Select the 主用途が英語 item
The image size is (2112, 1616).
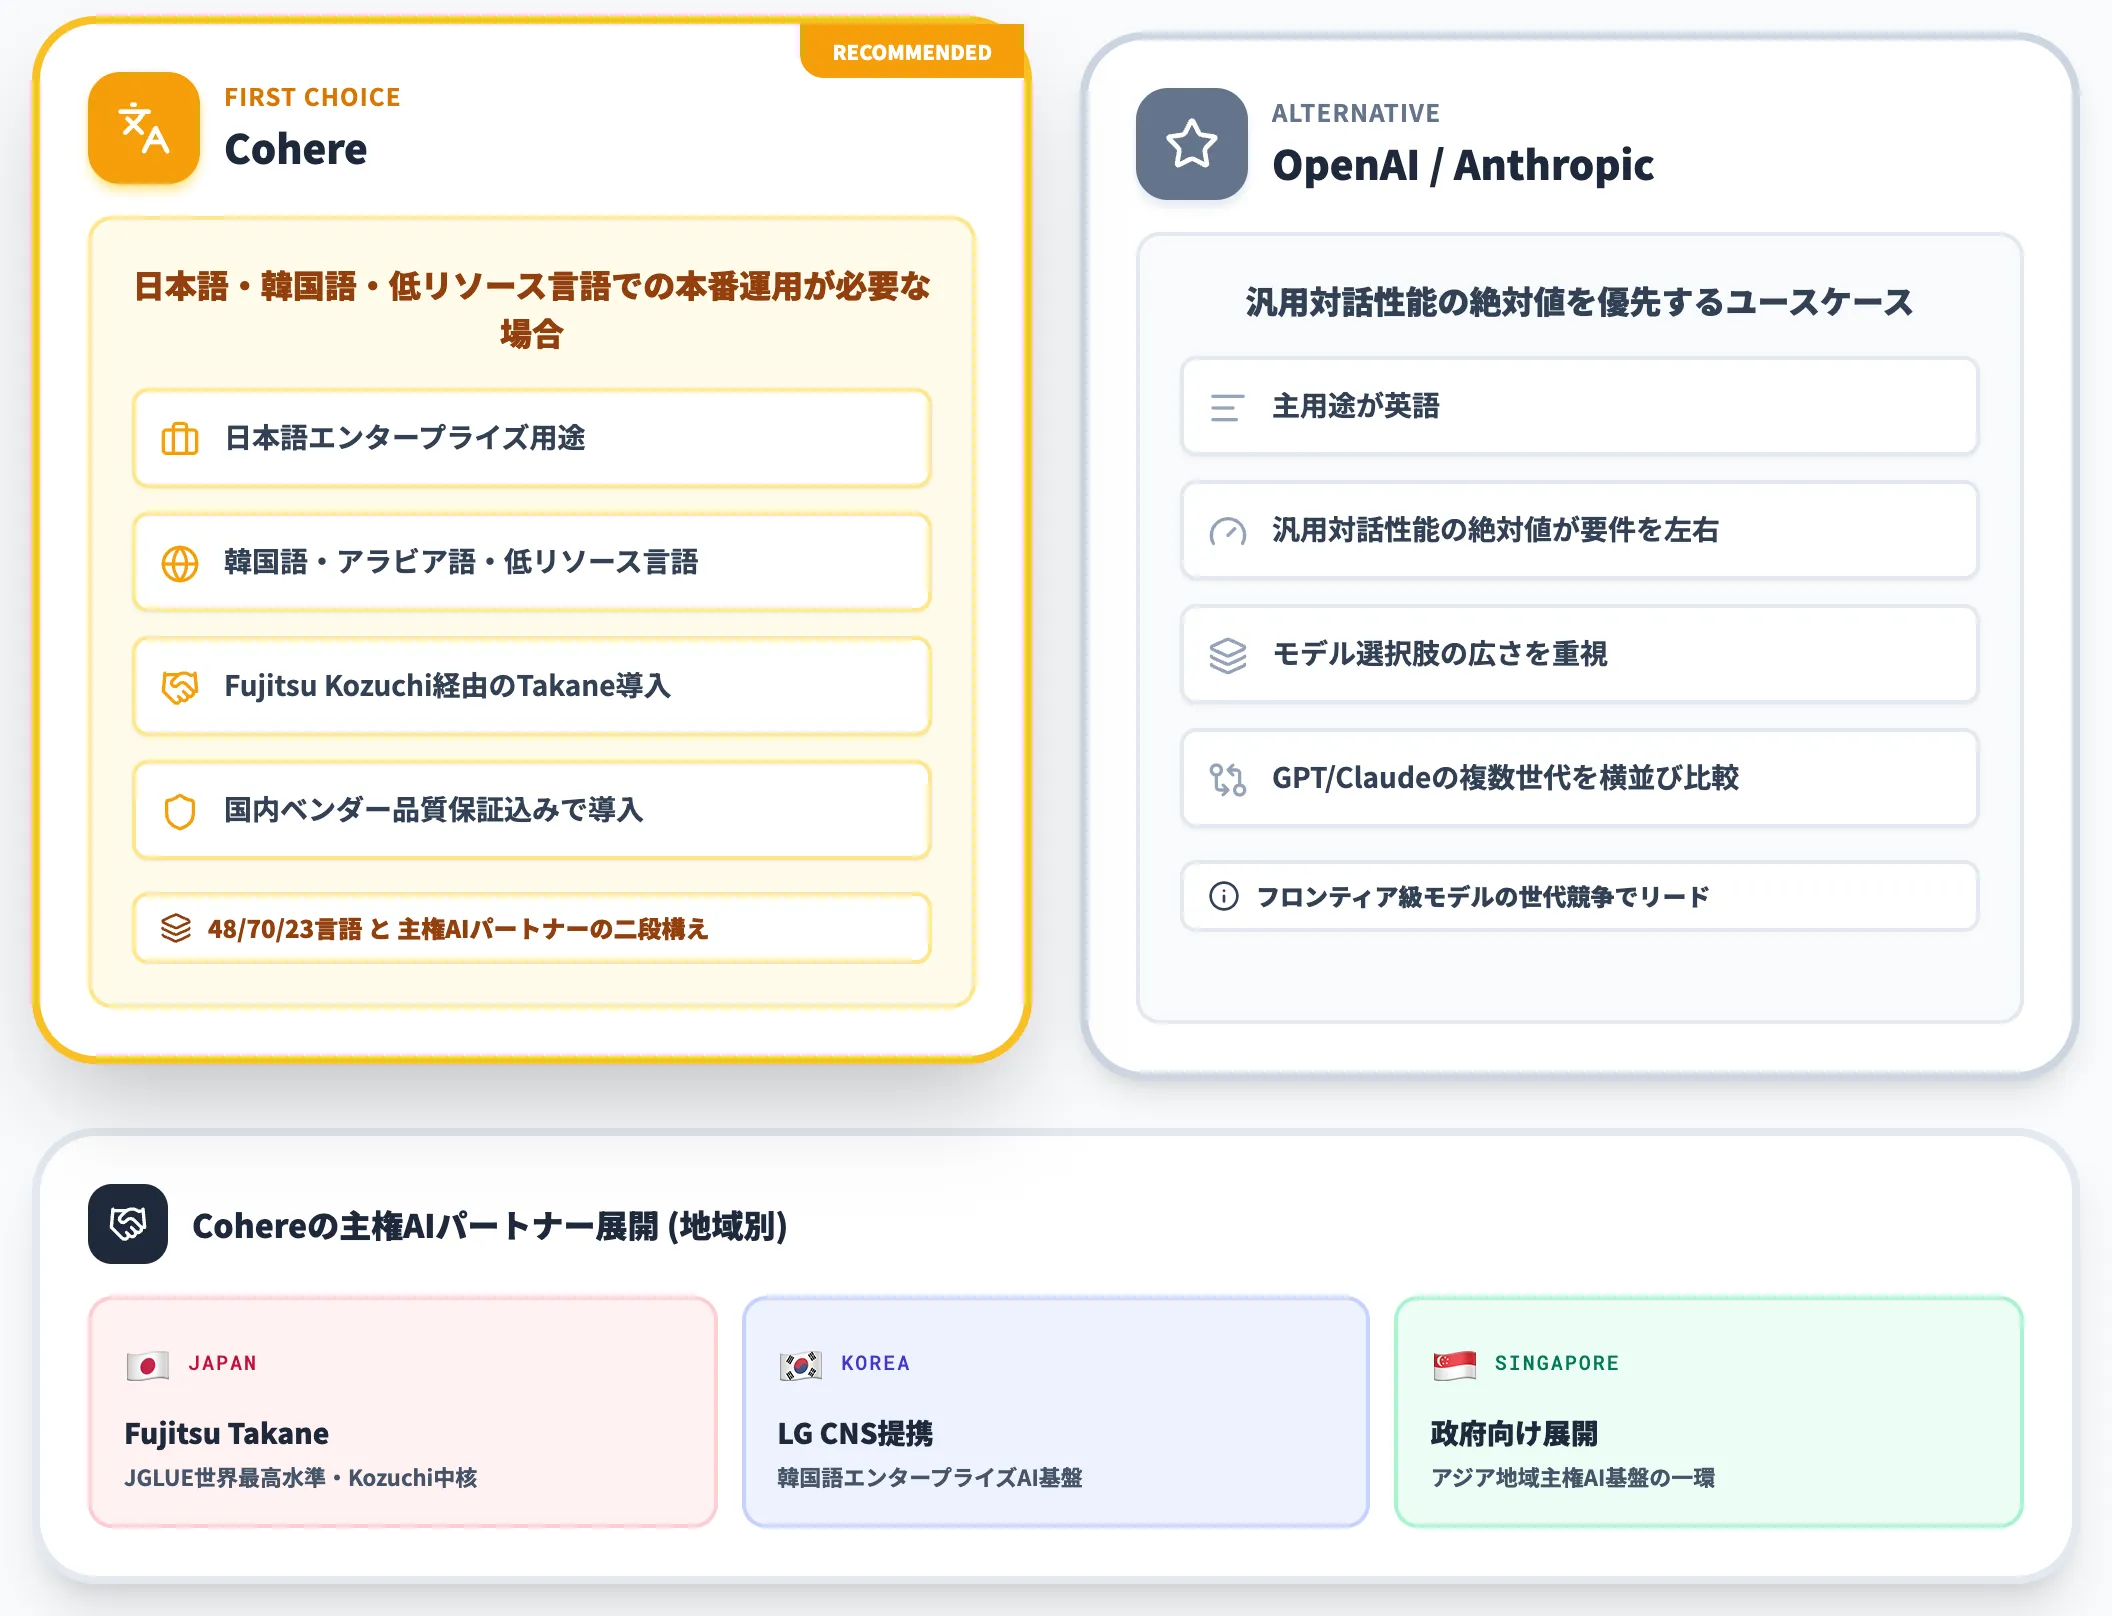click(1580, 406)
